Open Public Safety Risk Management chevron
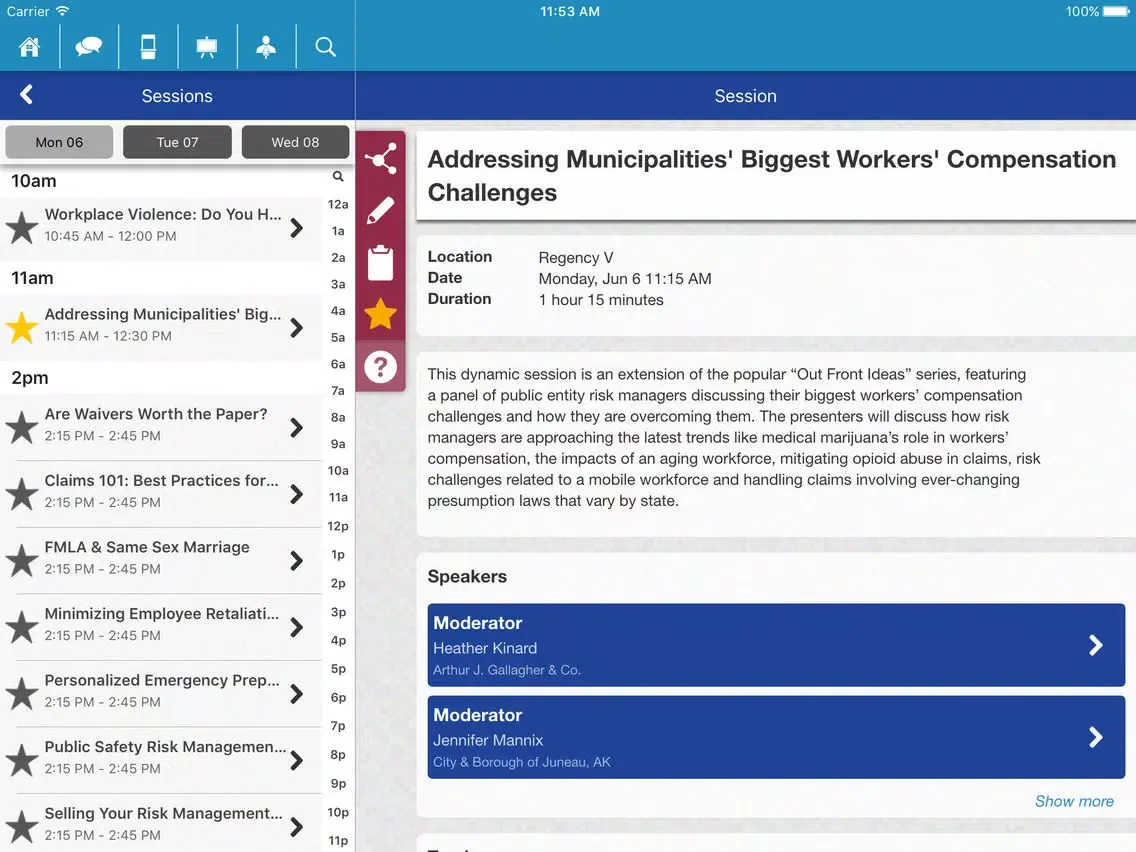This screenshot has width=1136, height=852. pyautogui.click(x=296, y=761)
